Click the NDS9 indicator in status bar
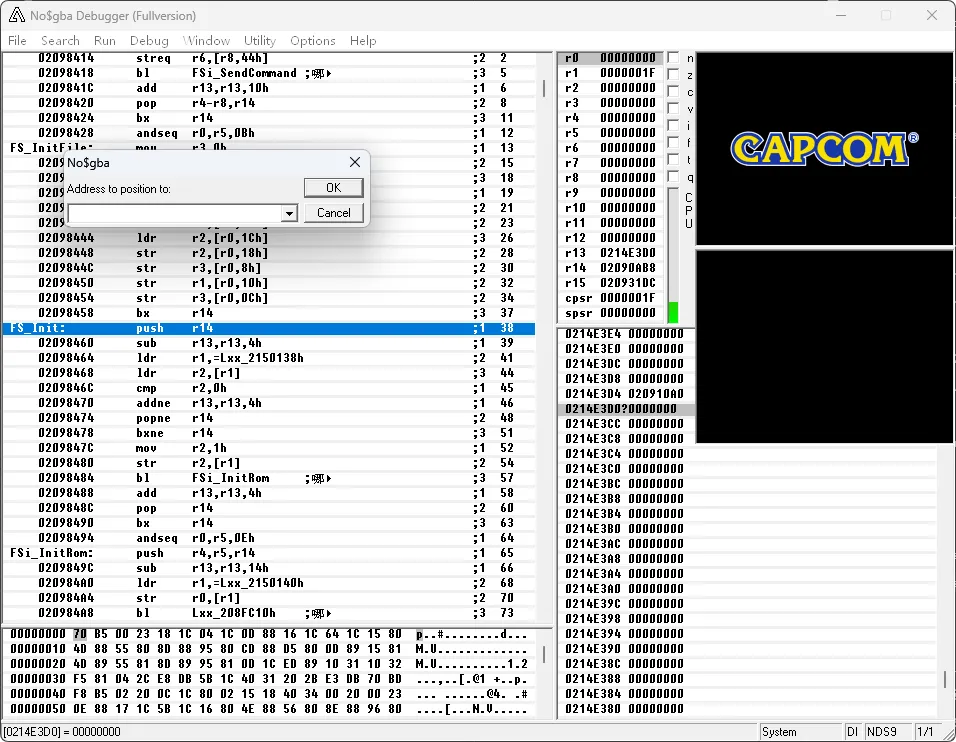Screen dimensions: 956x742 coord(883,732)
